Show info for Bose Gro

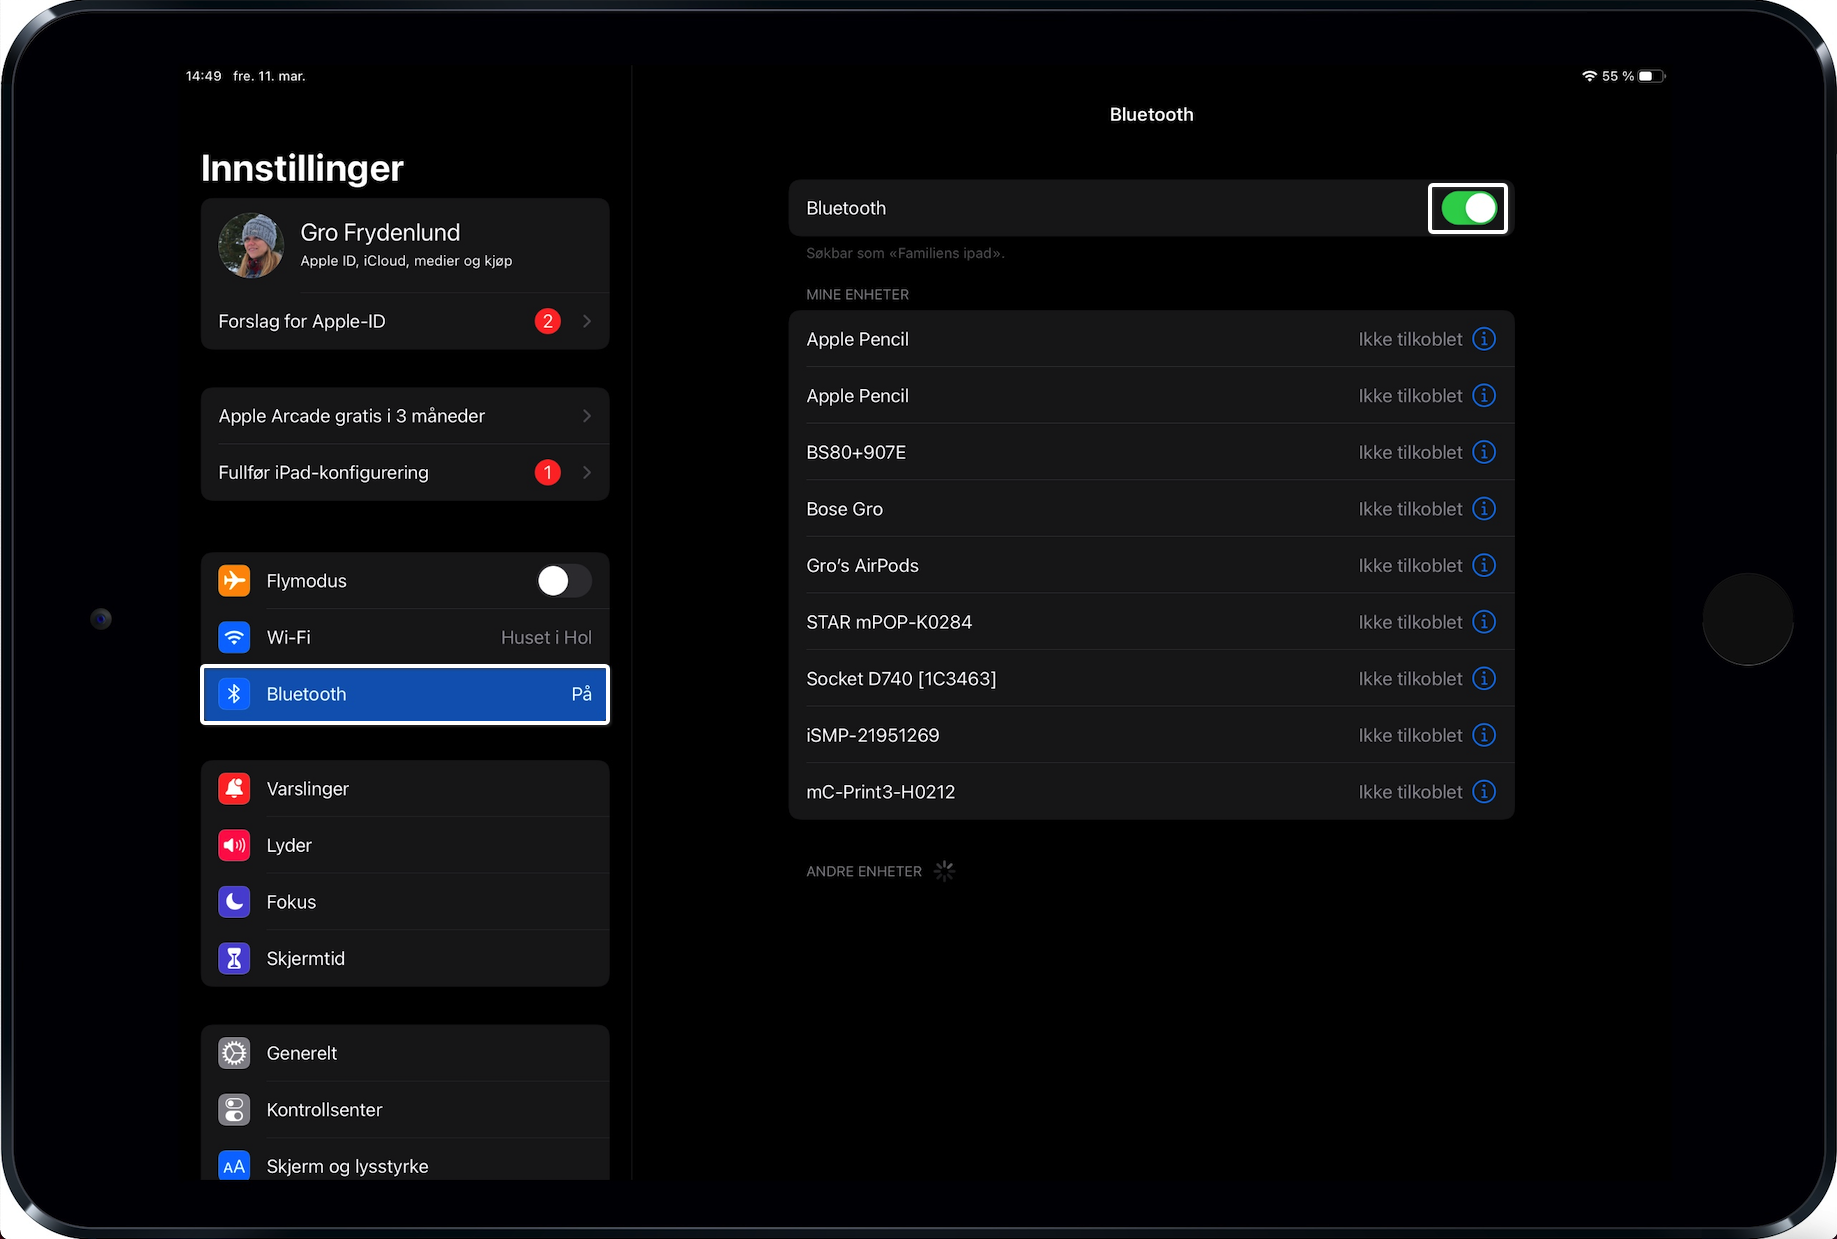point(1484,509)
